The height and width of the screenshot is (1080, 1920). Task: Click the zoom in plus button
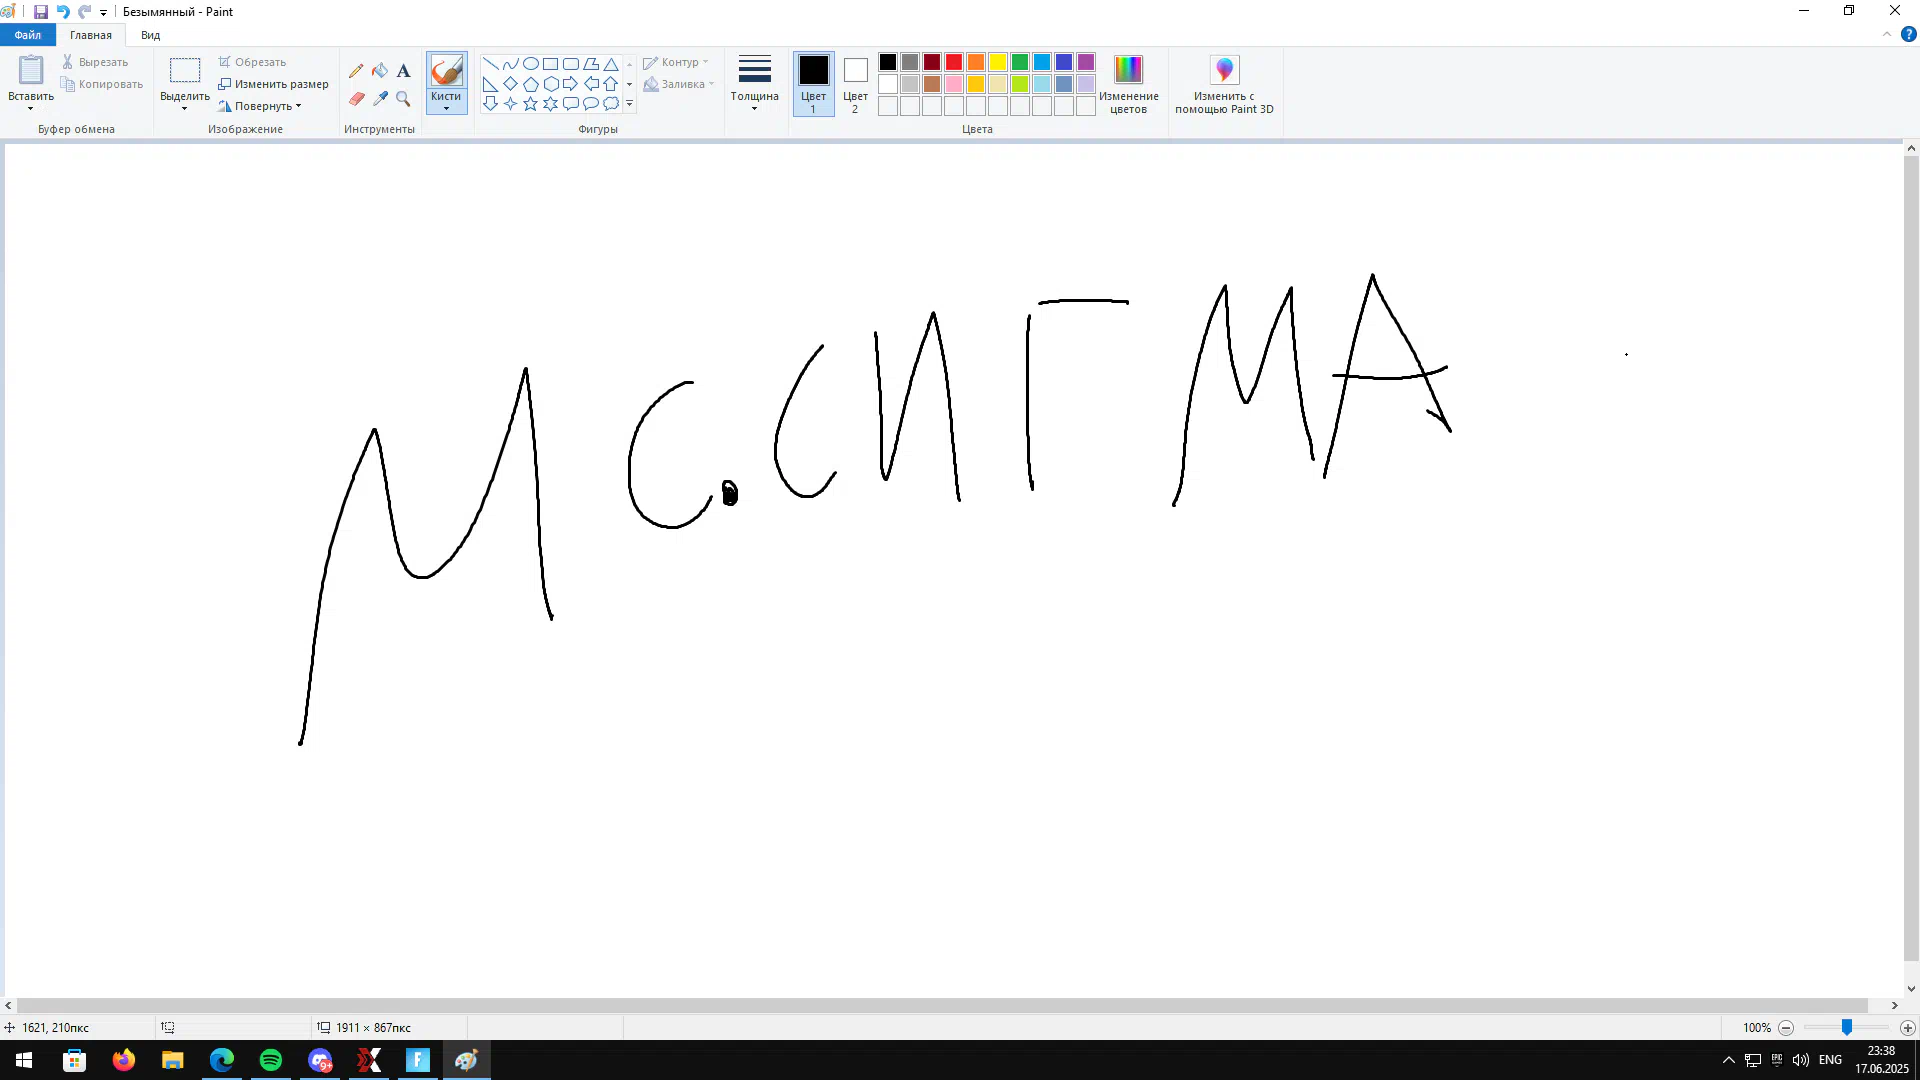(1908, 1028)
